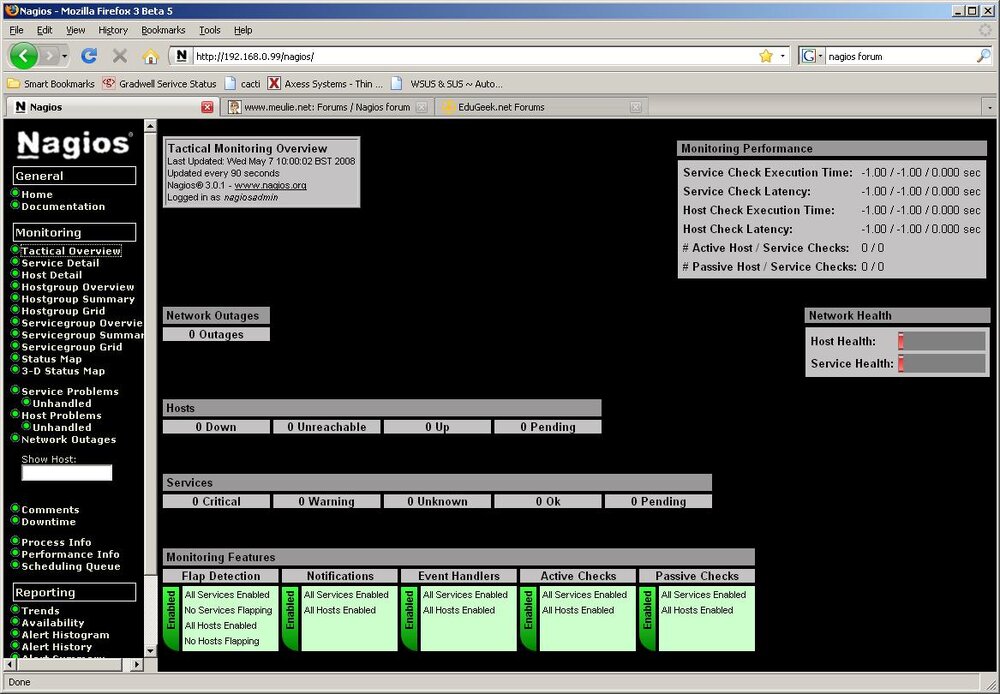The height and width of the screenshot is (694, 1000).
Task: Open the Tools menu
Action: point(210,30)
